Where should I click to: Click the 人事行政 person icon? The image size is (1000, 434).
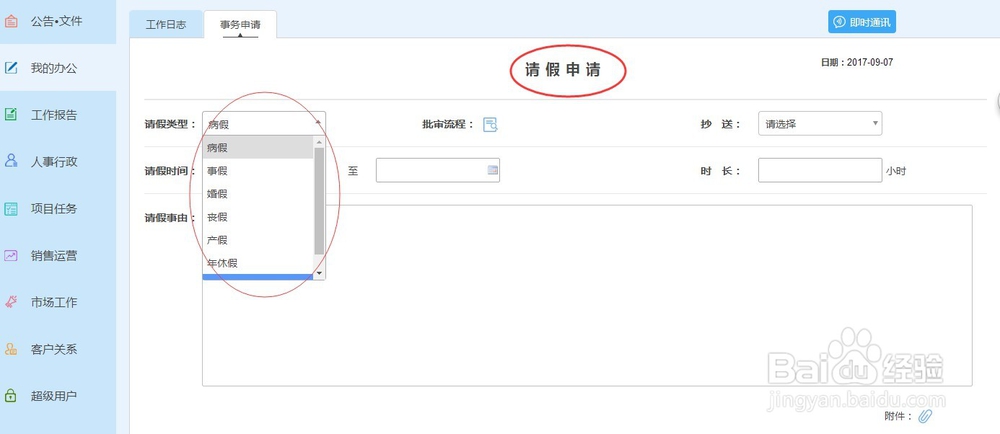pos(11,161)
